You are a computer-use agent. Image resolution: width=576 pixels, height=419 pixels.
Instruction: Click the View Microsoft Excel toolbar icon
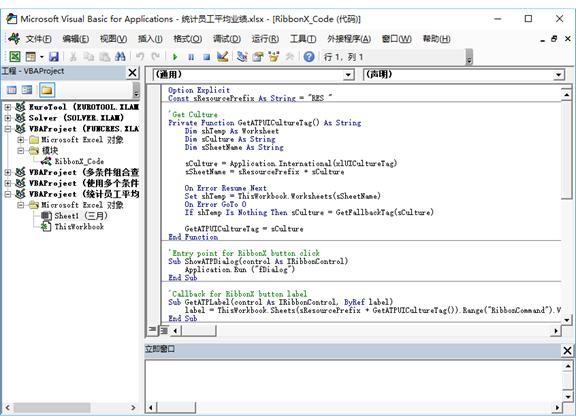15,57
